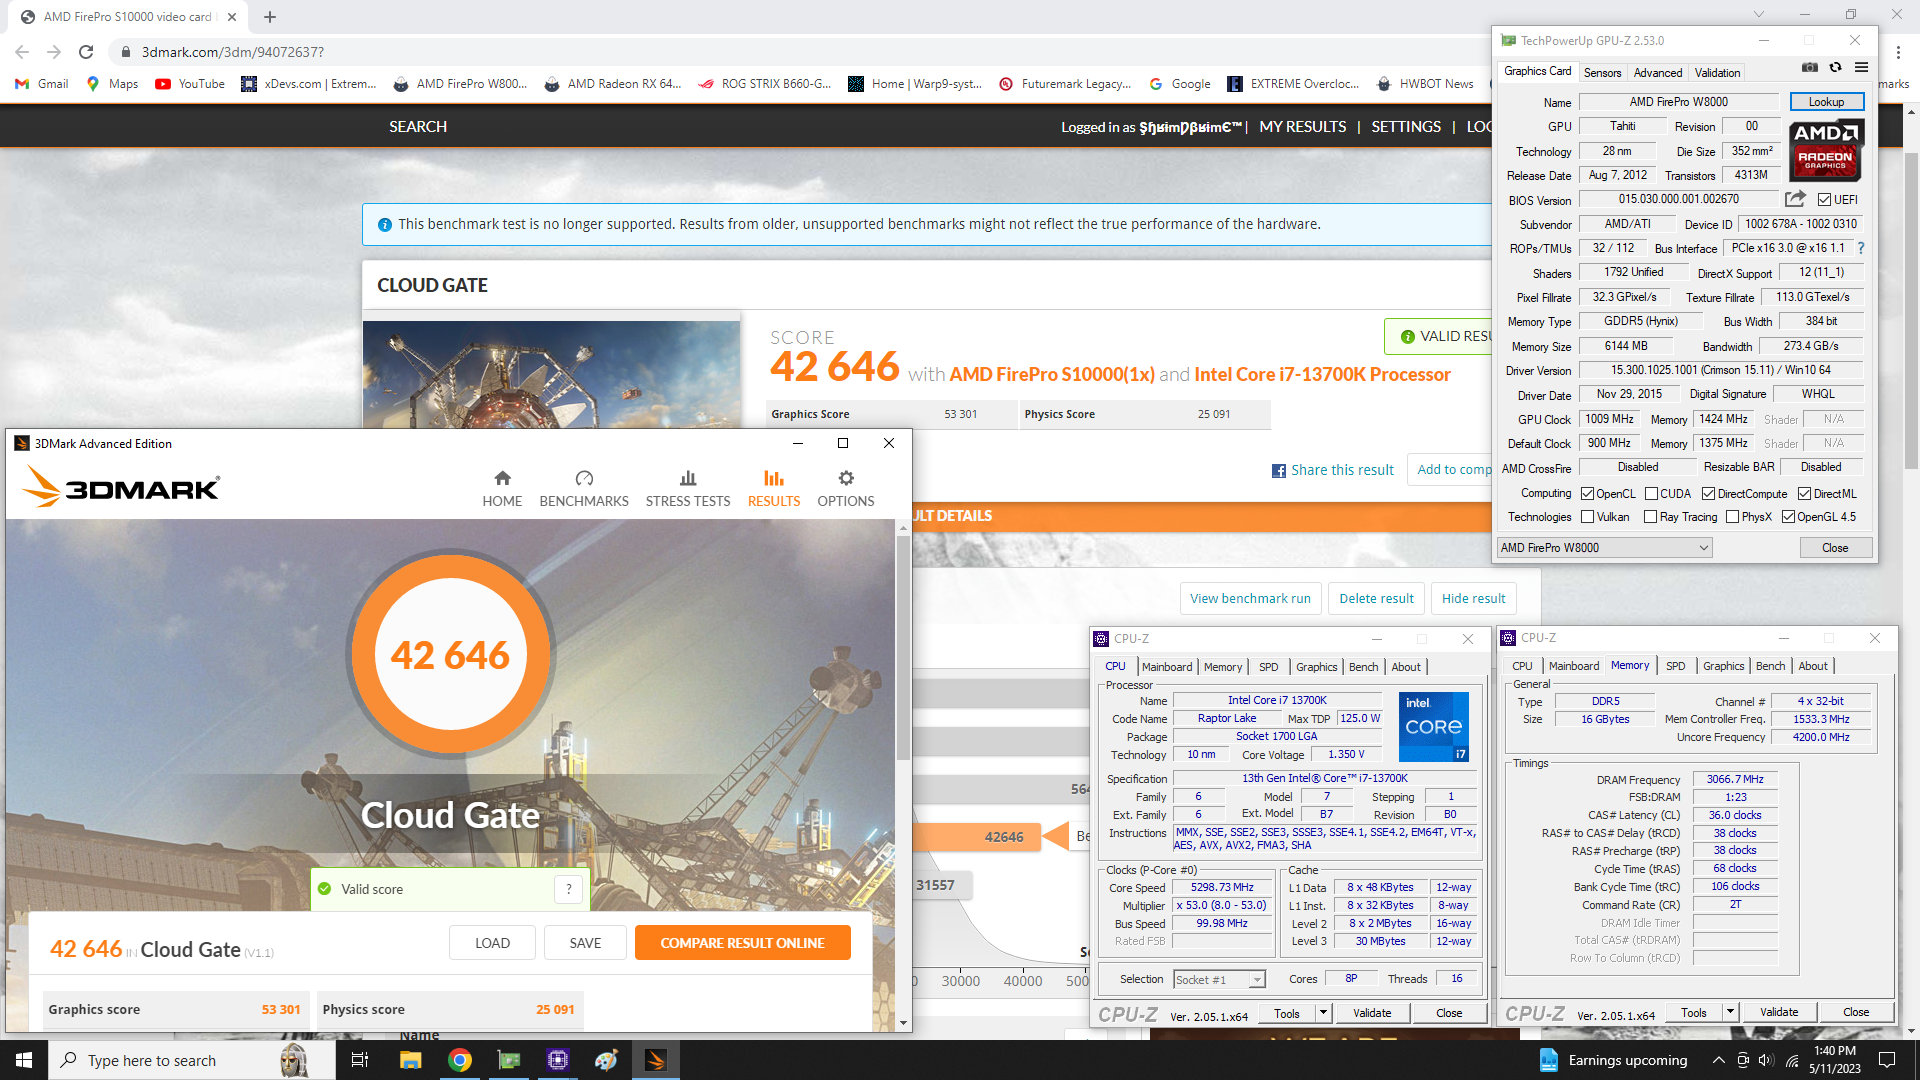This screenshot has width=1920, height=1080.
Task: Click Hide result on the webpage
Action: (1473, 599)
